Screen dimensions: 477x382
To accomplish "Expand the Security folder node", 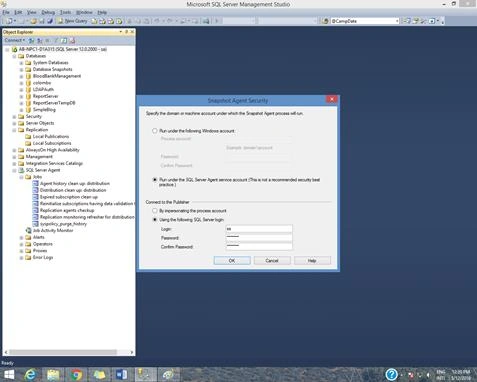I will (x=14, y=116).
